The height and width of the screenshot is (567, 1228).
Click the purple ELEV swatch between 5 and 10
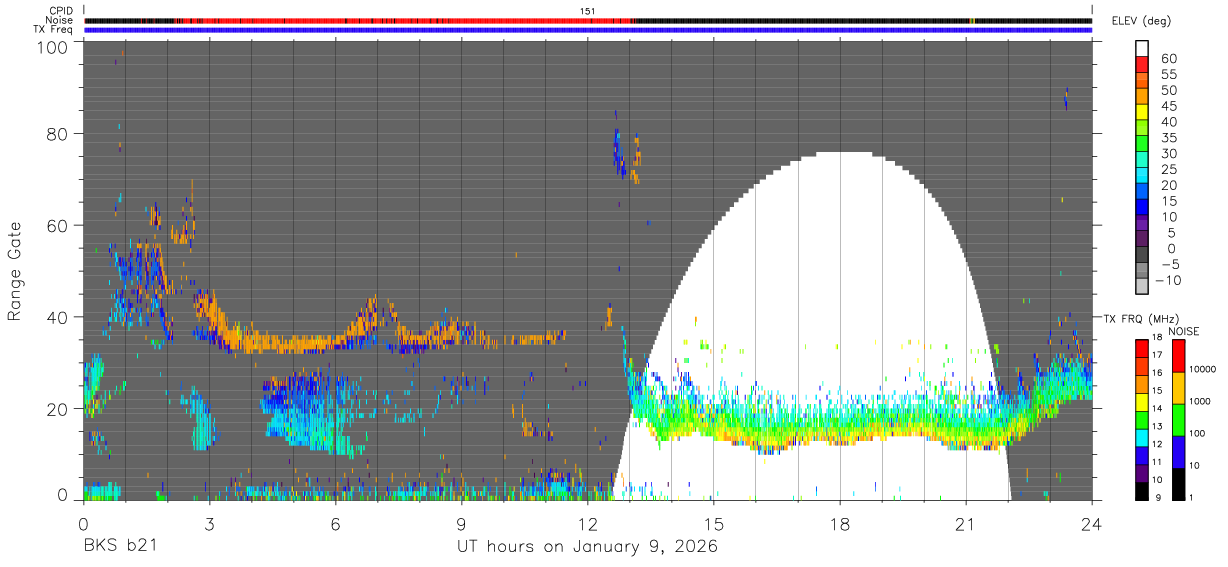click(x=1142, y=224)
